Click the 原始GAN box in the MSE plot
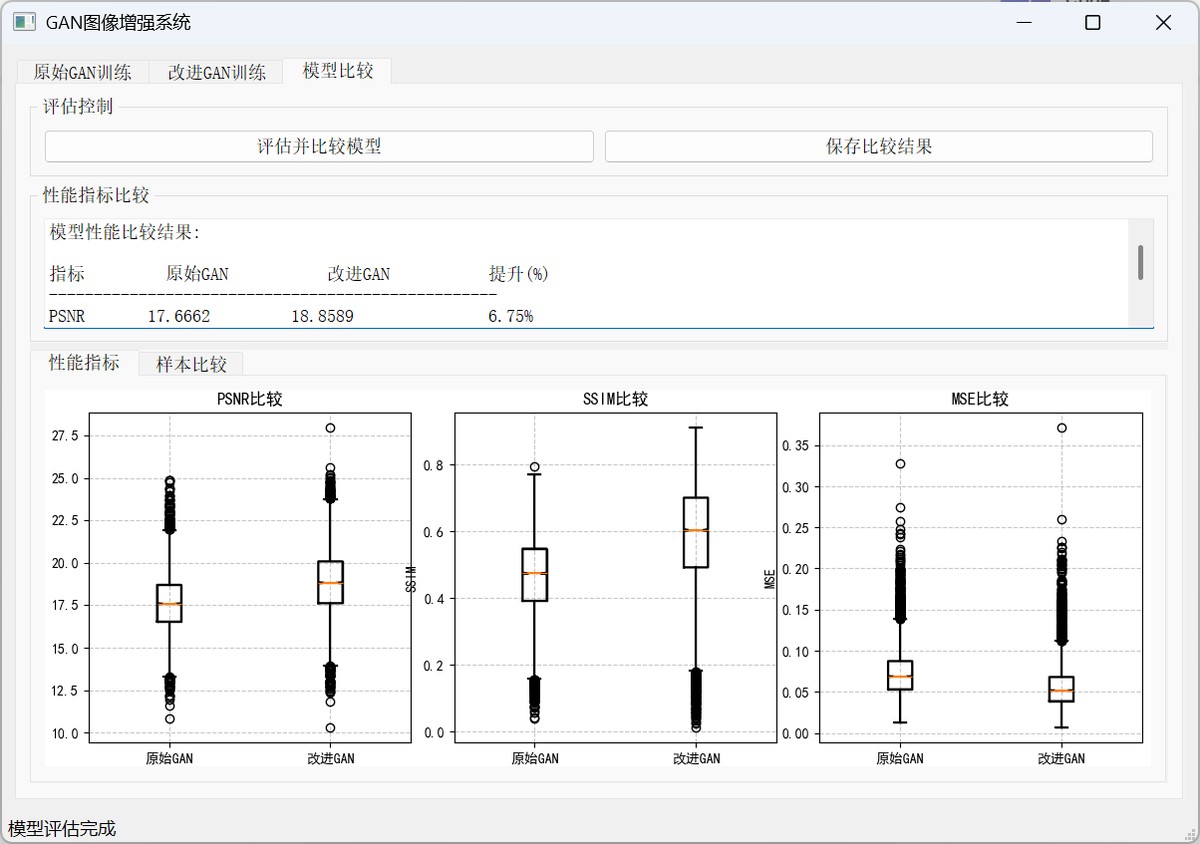This screenshot has width=1200, height=844. point(900,675)
